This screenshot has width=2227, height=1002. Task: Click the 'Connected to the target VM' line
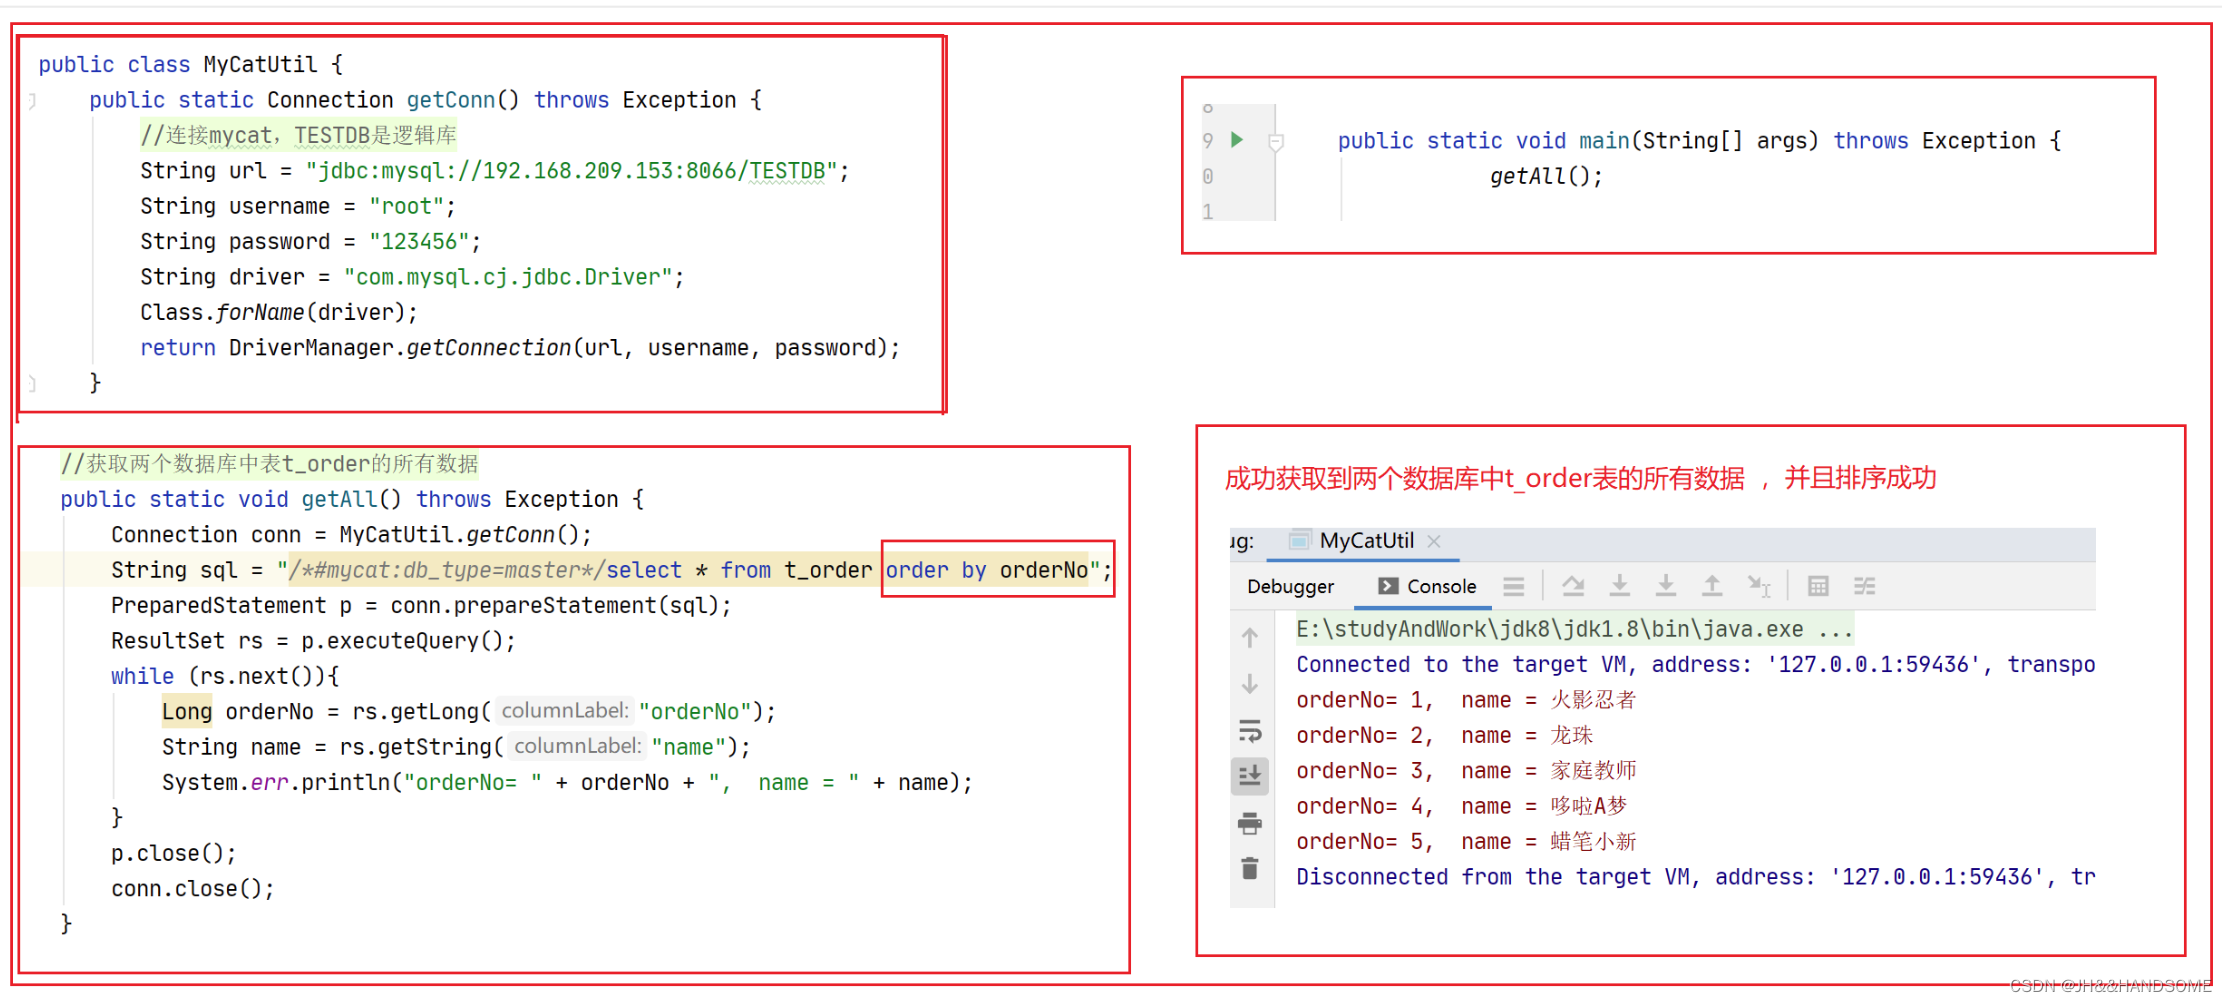(x=1695, y=665)
